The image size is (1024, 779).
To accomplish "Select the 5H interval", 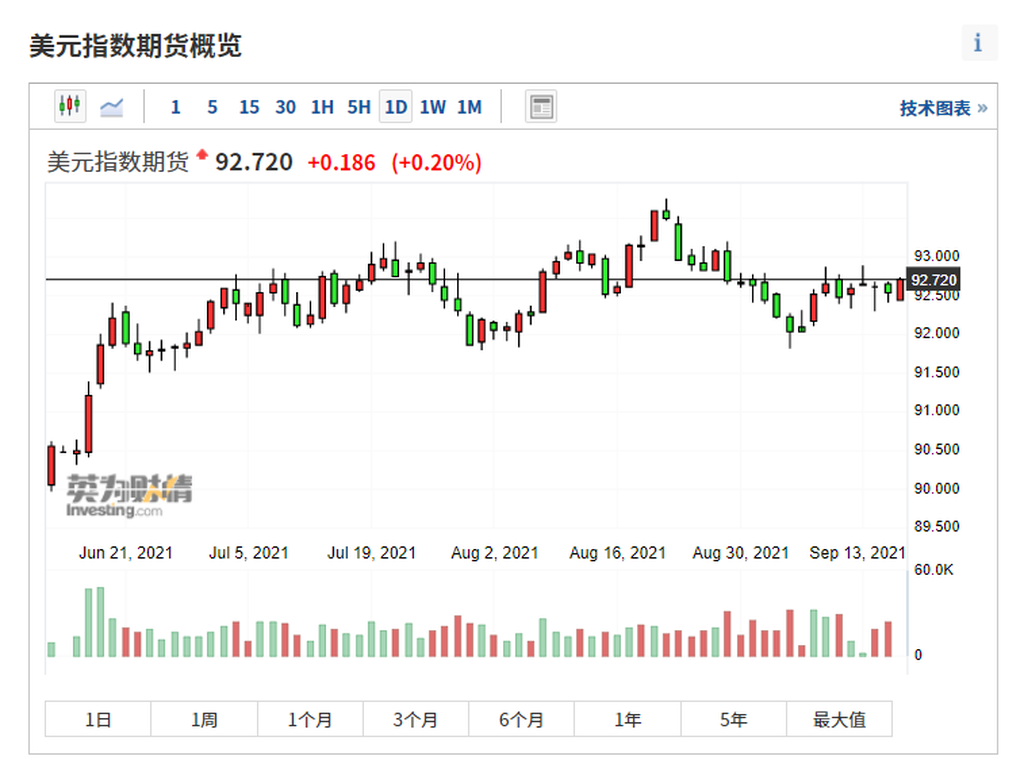I will coord(359,107).
